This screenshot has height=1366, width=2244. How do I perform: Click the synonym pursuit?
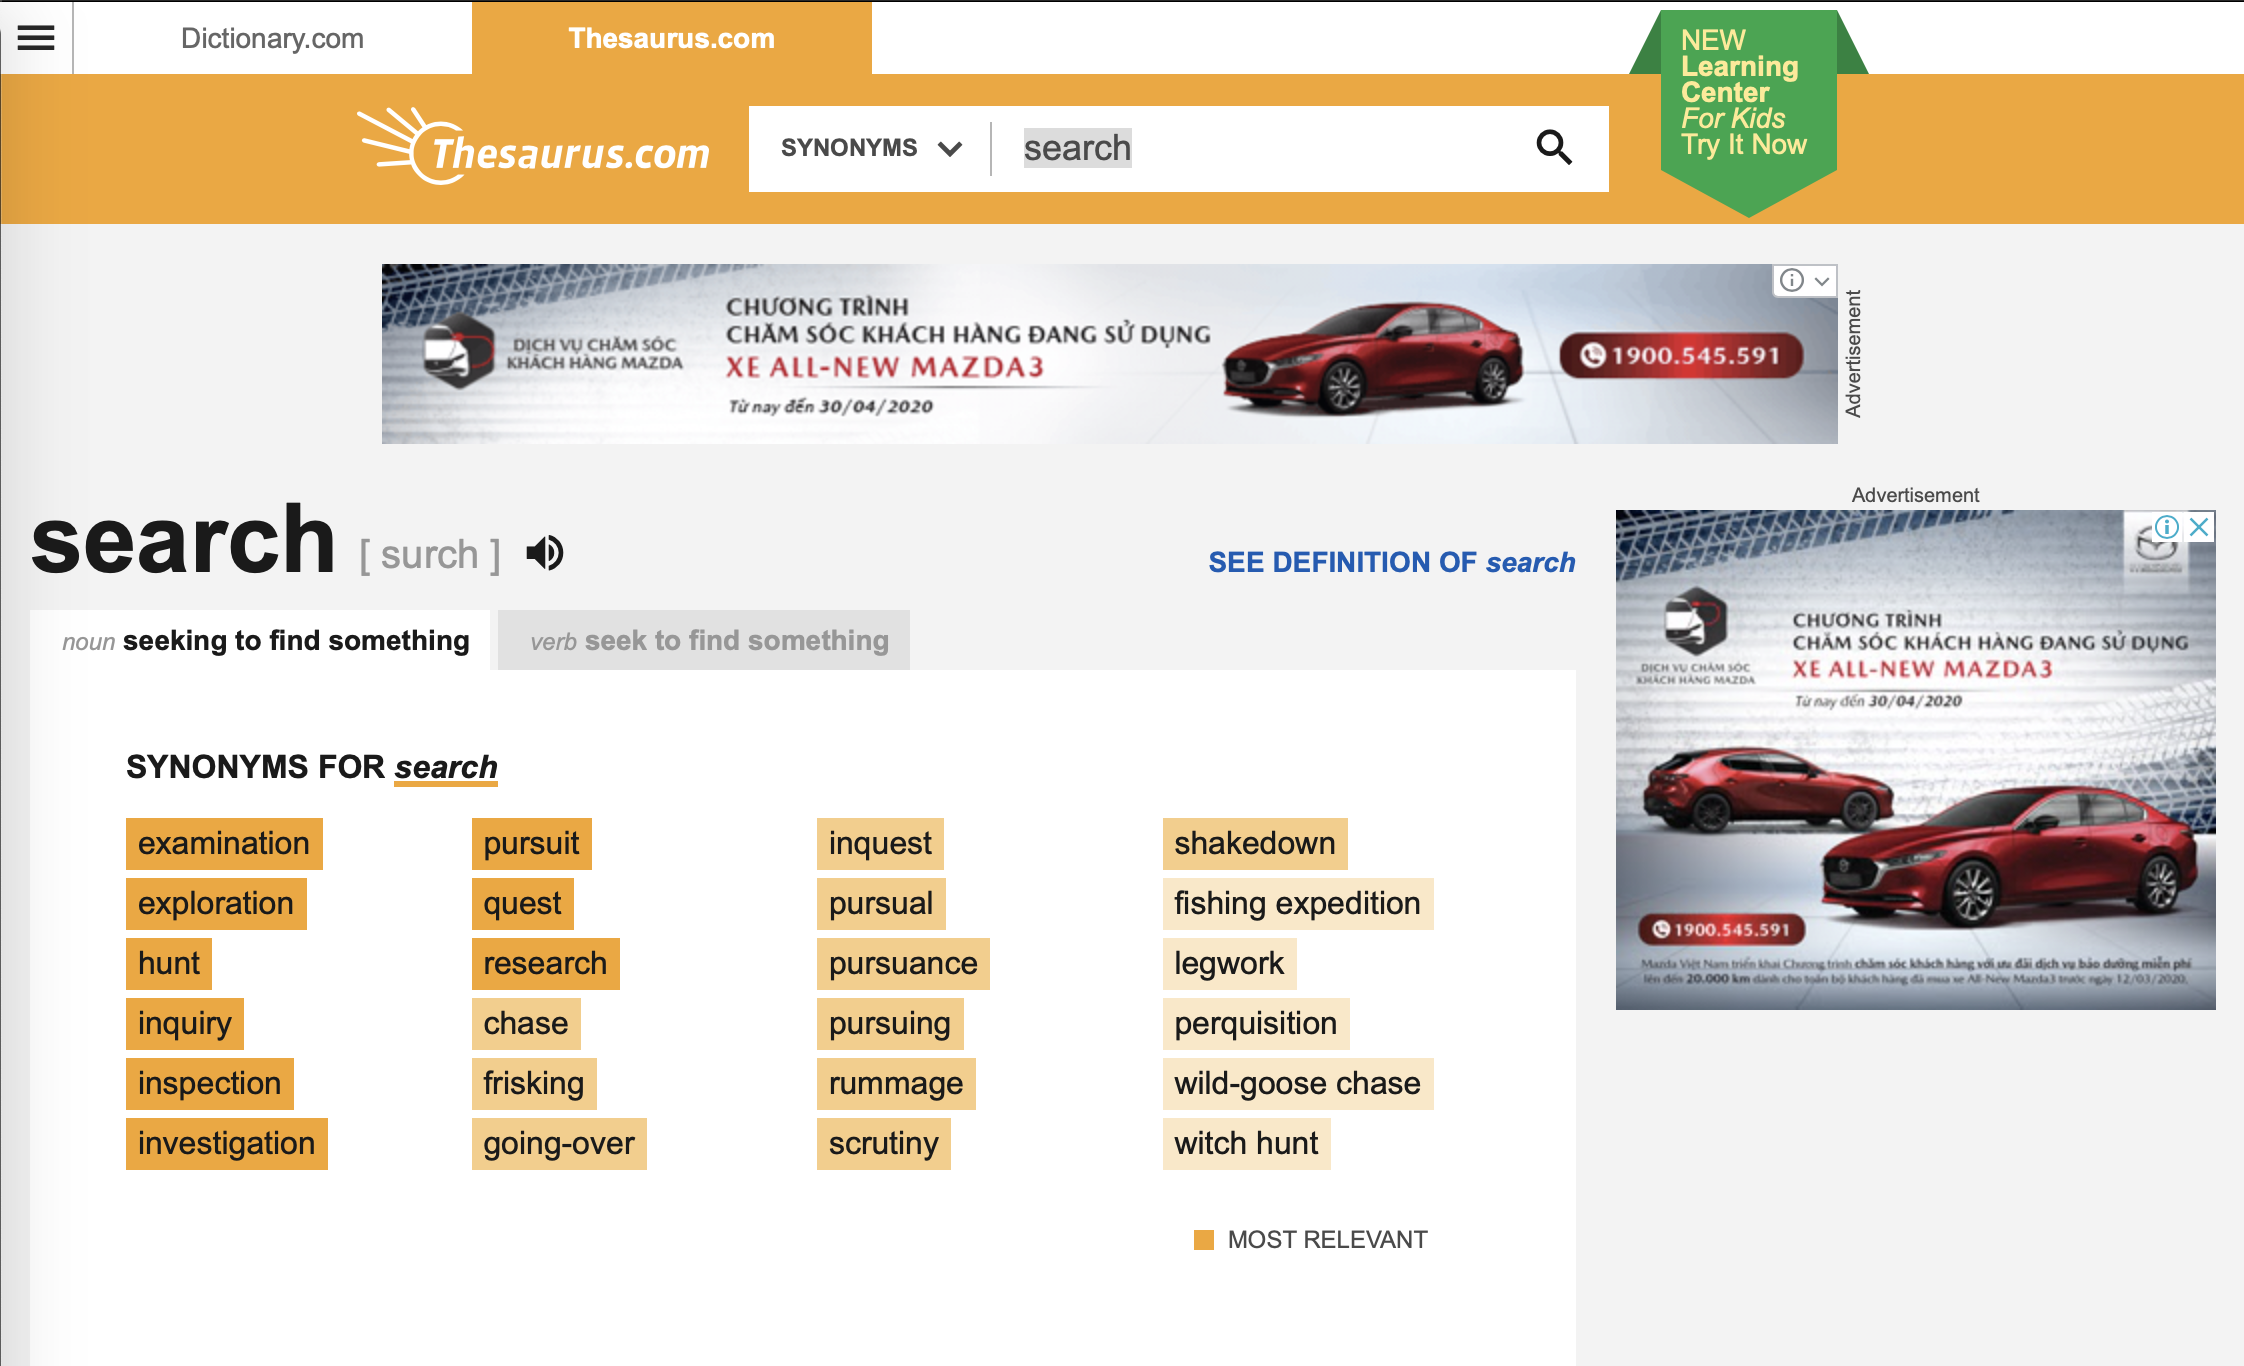click(x=532, y=844)
